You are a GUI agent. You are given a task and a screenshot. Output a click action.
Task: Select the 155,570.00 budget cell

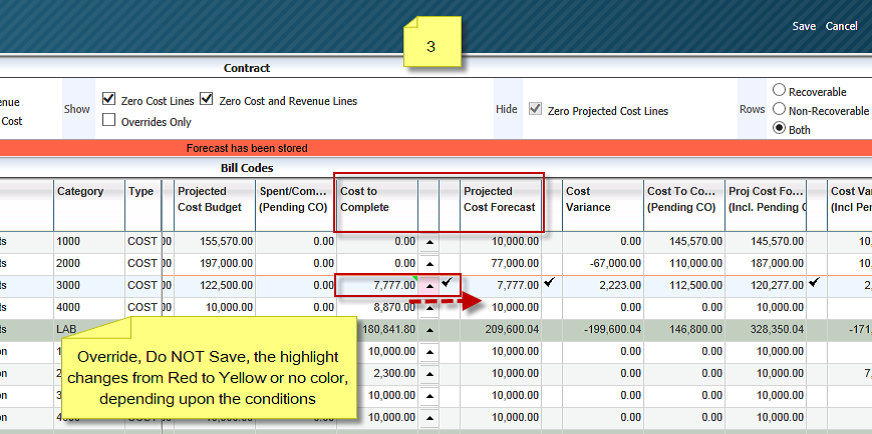[215, 241]
